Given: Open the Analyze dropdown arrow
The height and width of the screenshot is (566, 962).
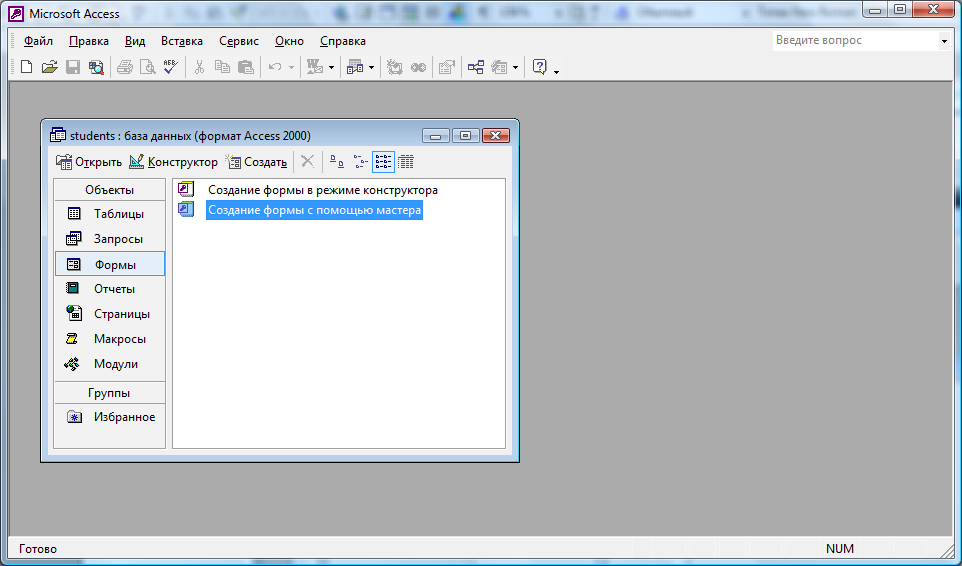Looking at the screenshot, I should pos(371,67).
